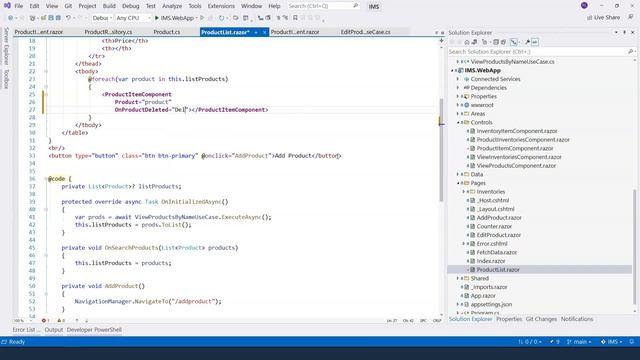This screenshot has height=360, width=640.
Task: Click the Home icon in Solution Explorer
Action: (x=467, y=42)
